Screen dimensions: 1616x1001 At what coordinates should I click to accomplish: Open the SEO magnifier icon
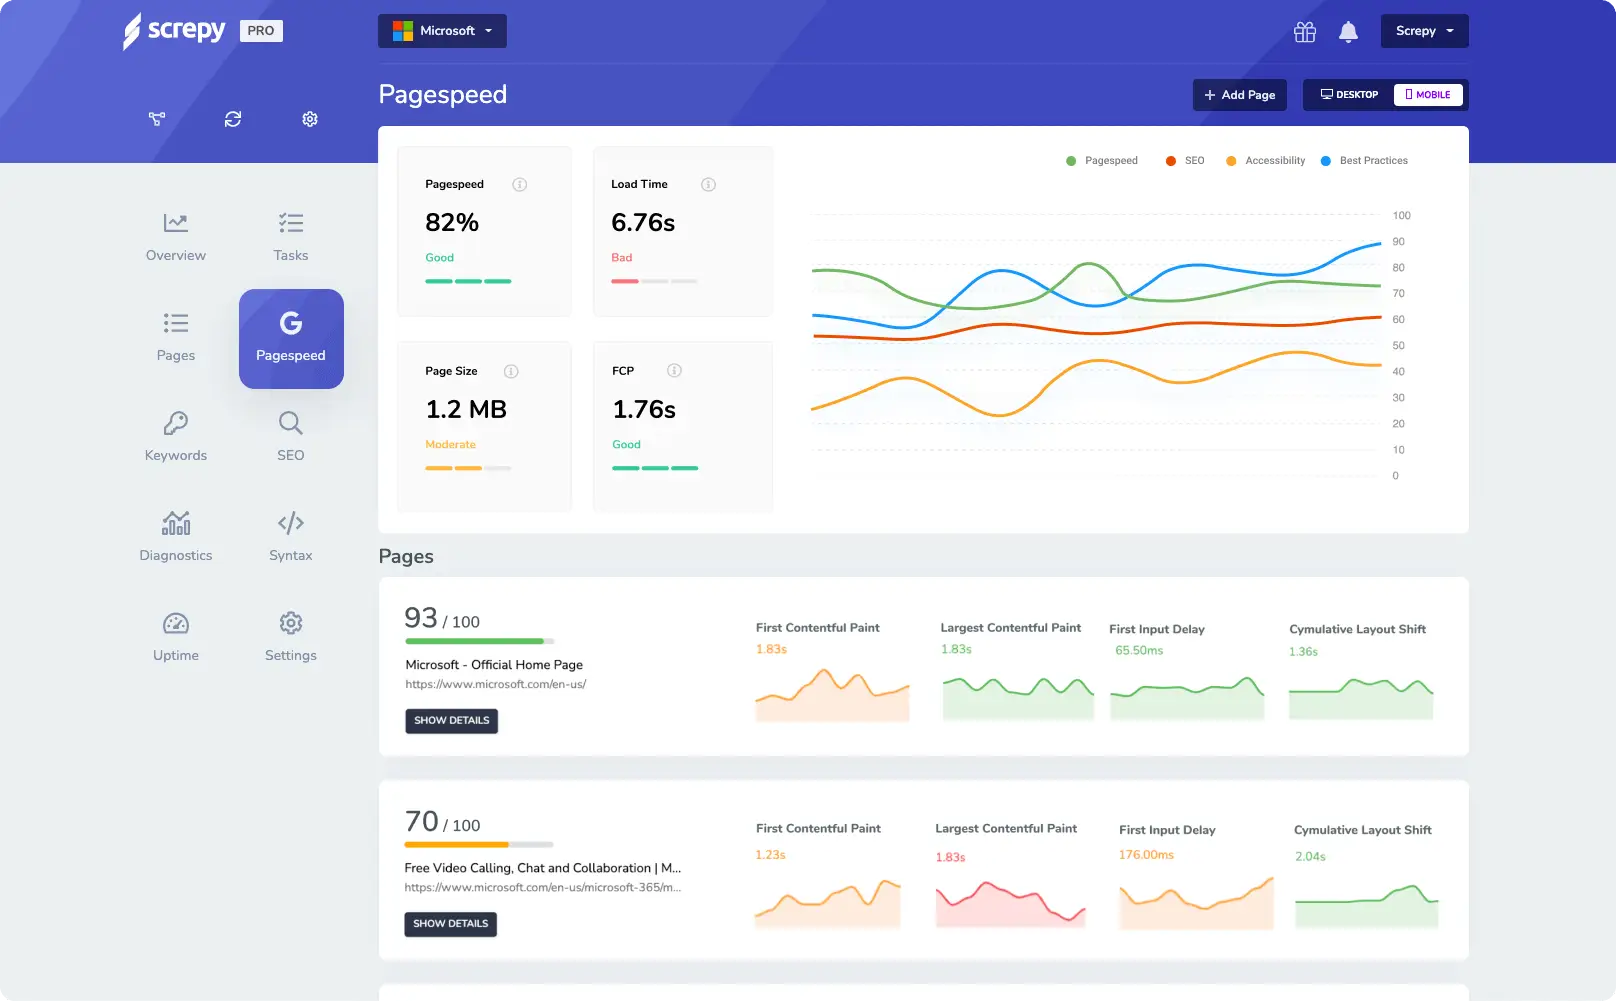click(291, 423)
